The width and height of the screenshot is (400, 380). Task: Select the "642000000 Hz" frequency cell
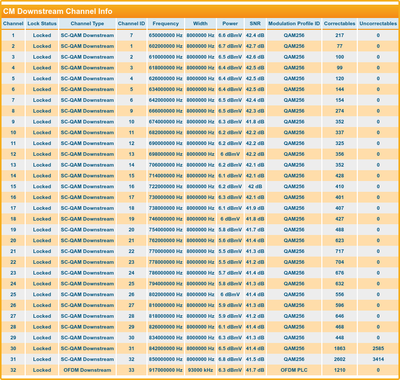166,100
